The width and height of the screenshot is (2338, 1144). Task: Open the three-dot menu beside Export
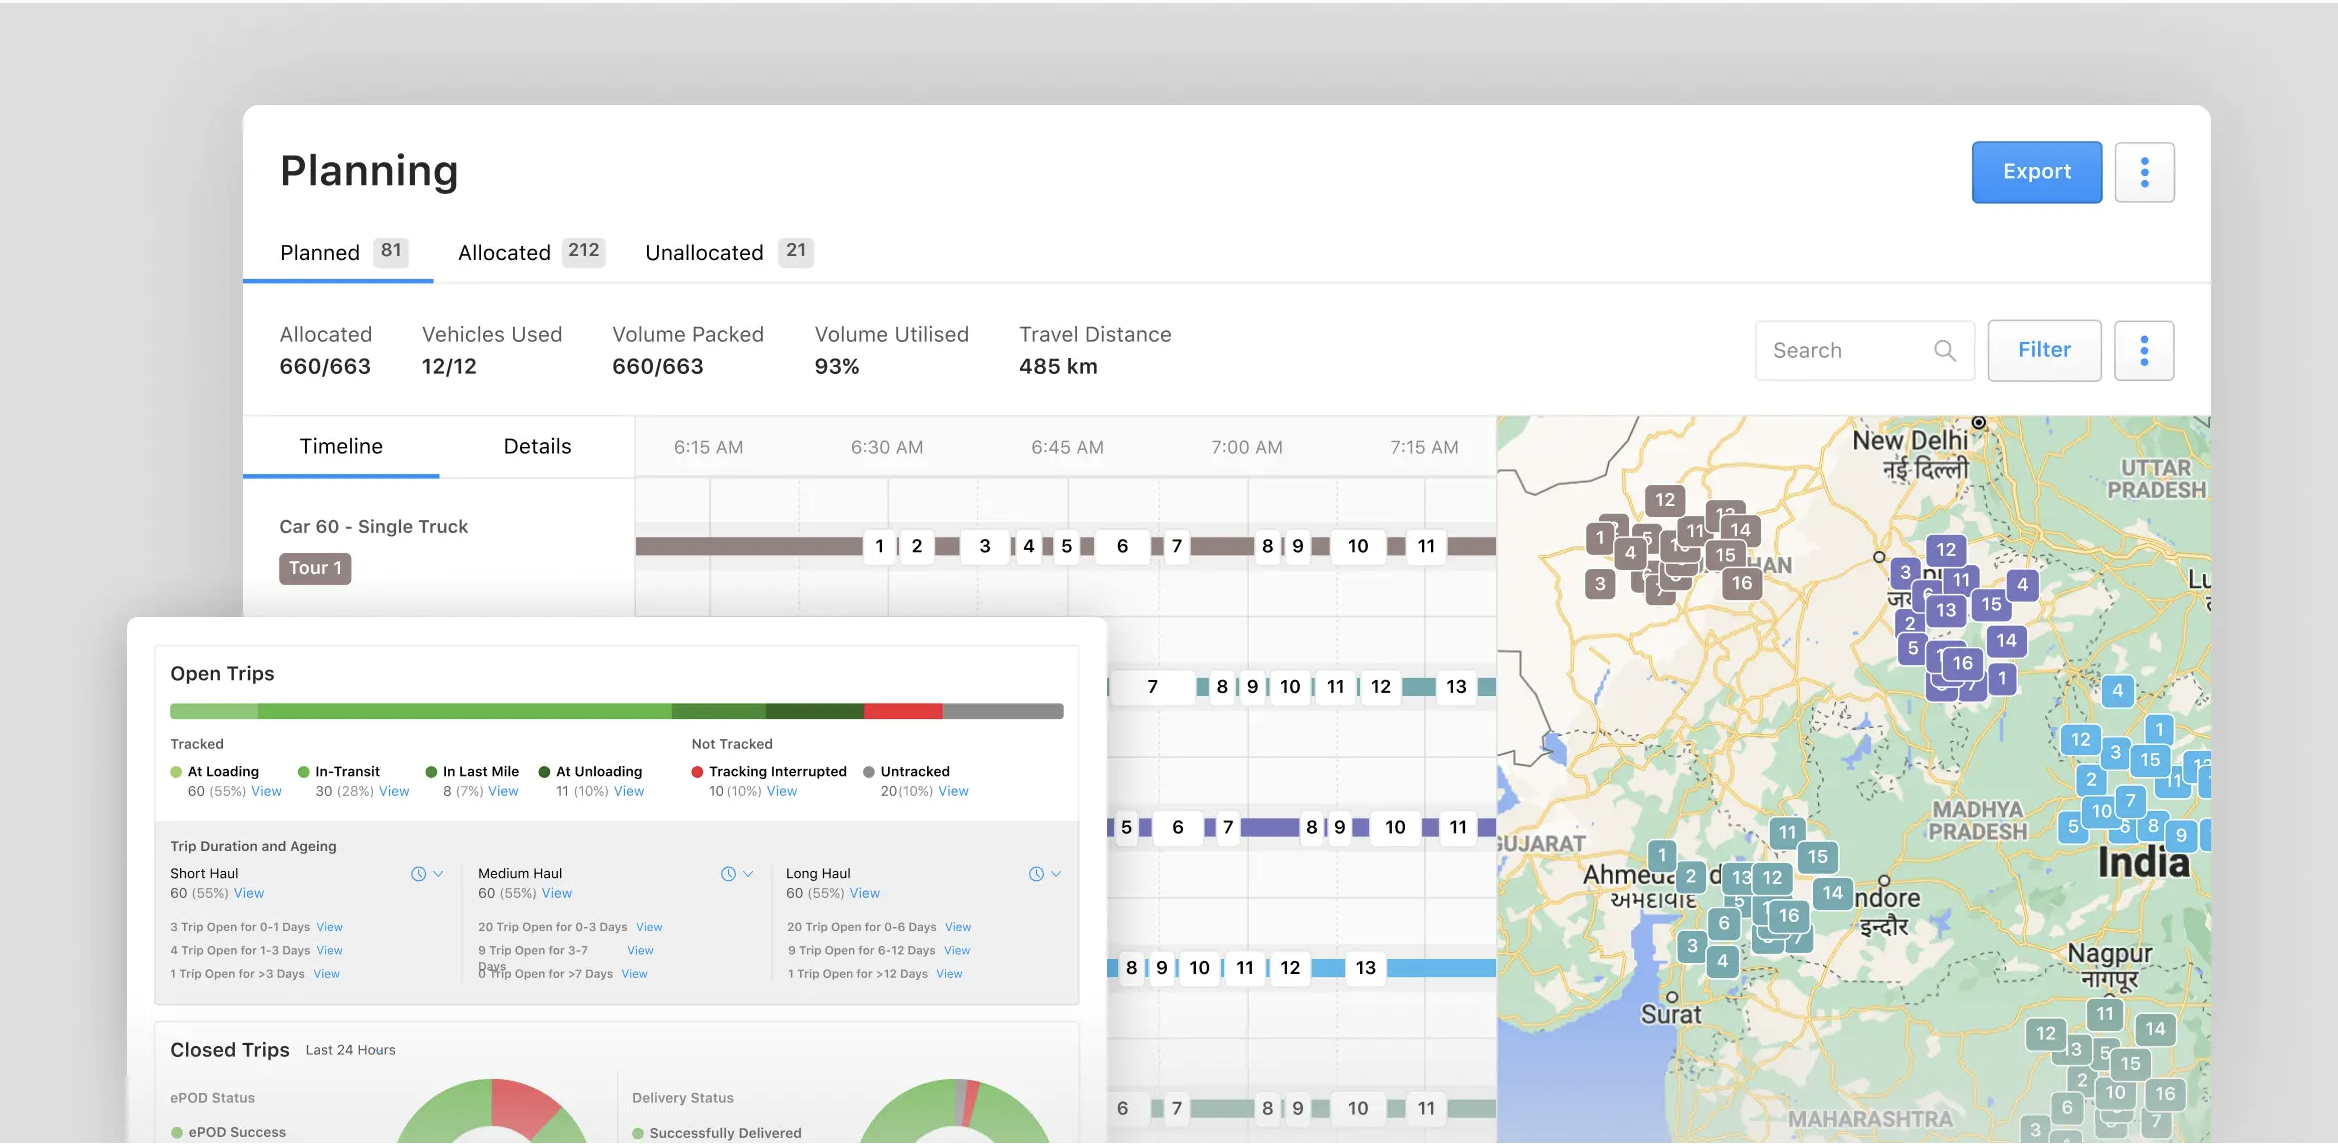[x=2143, y=172]
